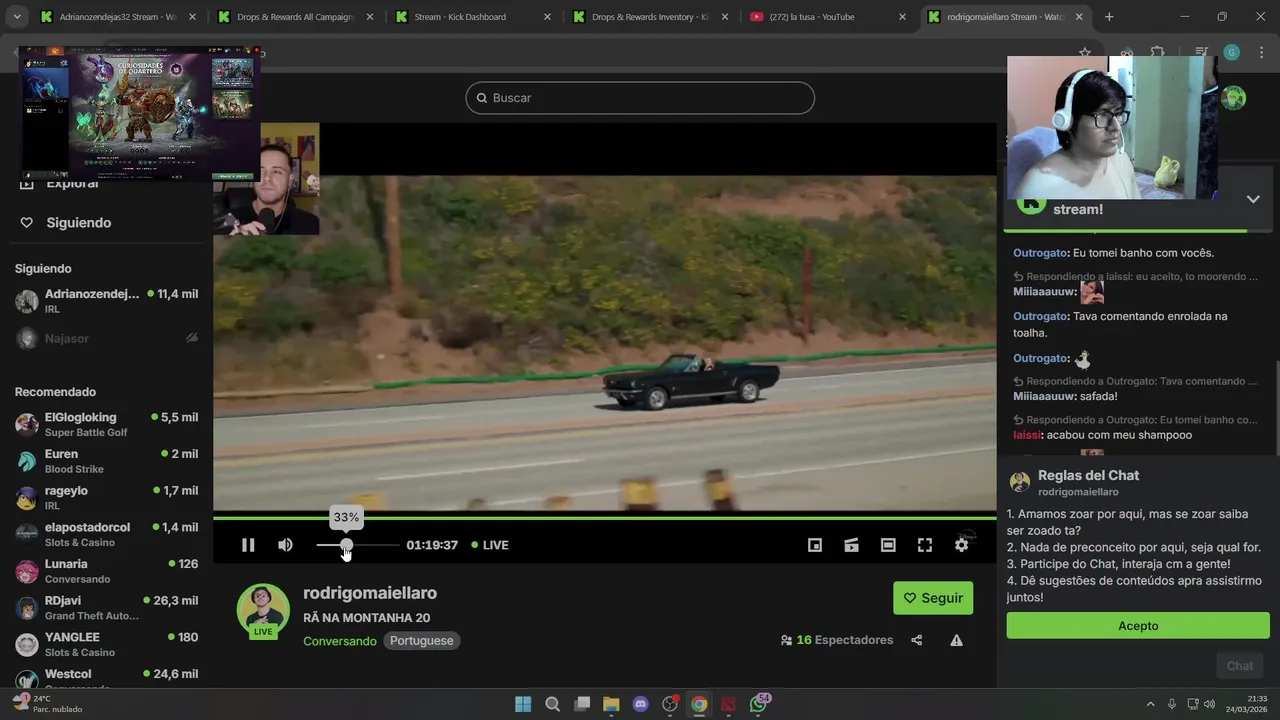Bookmark this page with the star icon
Viewport: 1280px width, 720px height.
[1084, 52]
